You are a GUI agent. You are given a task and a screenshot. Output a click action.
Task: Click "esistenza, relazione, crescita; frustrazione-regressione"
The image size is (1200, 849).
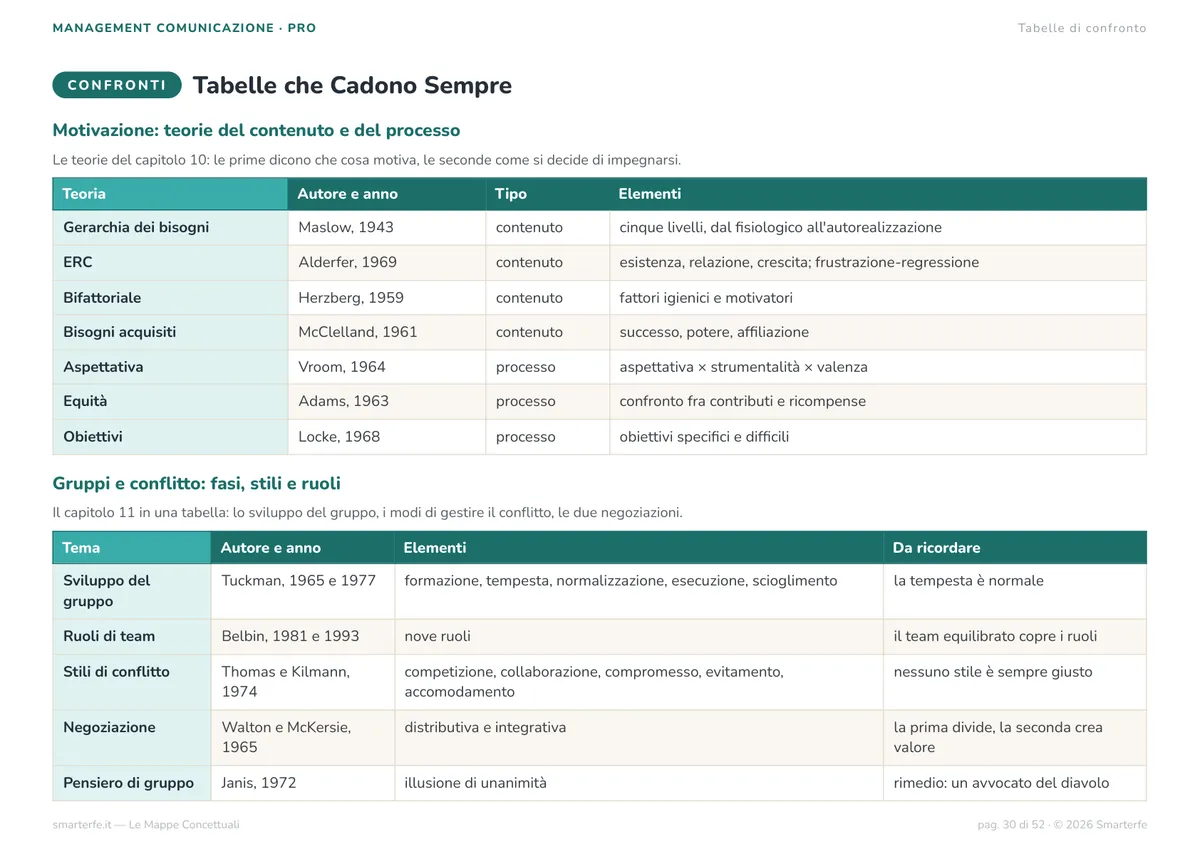(x=799, y=263)
